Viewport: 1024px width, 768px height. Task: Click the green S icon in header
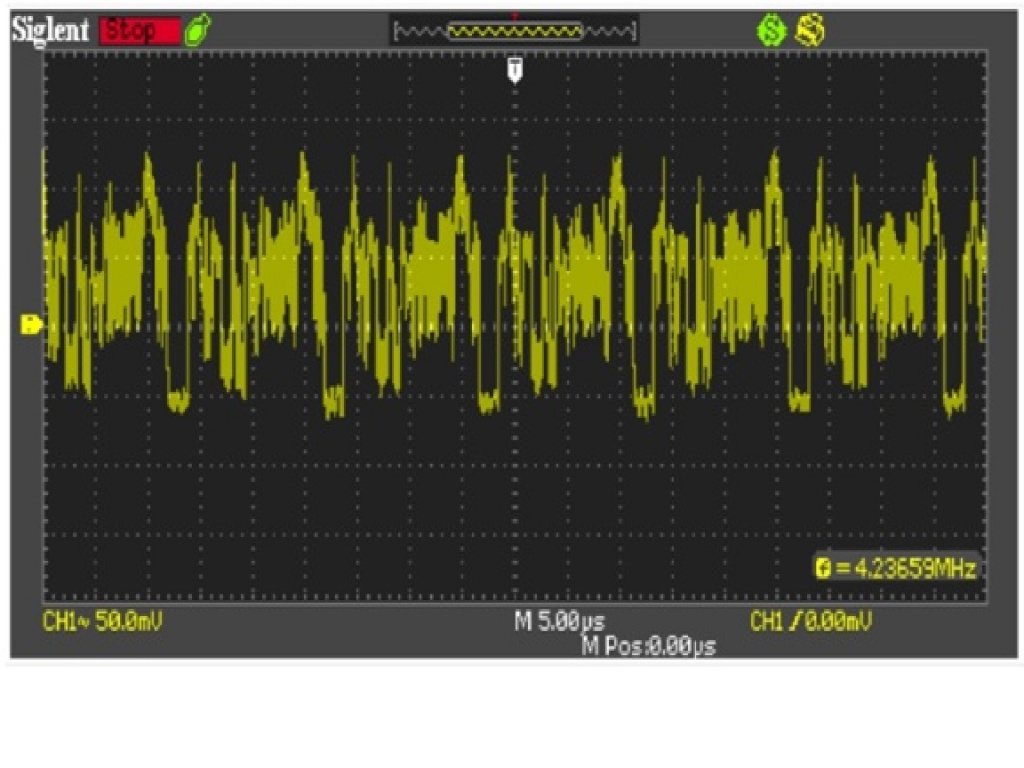[771, 32]
